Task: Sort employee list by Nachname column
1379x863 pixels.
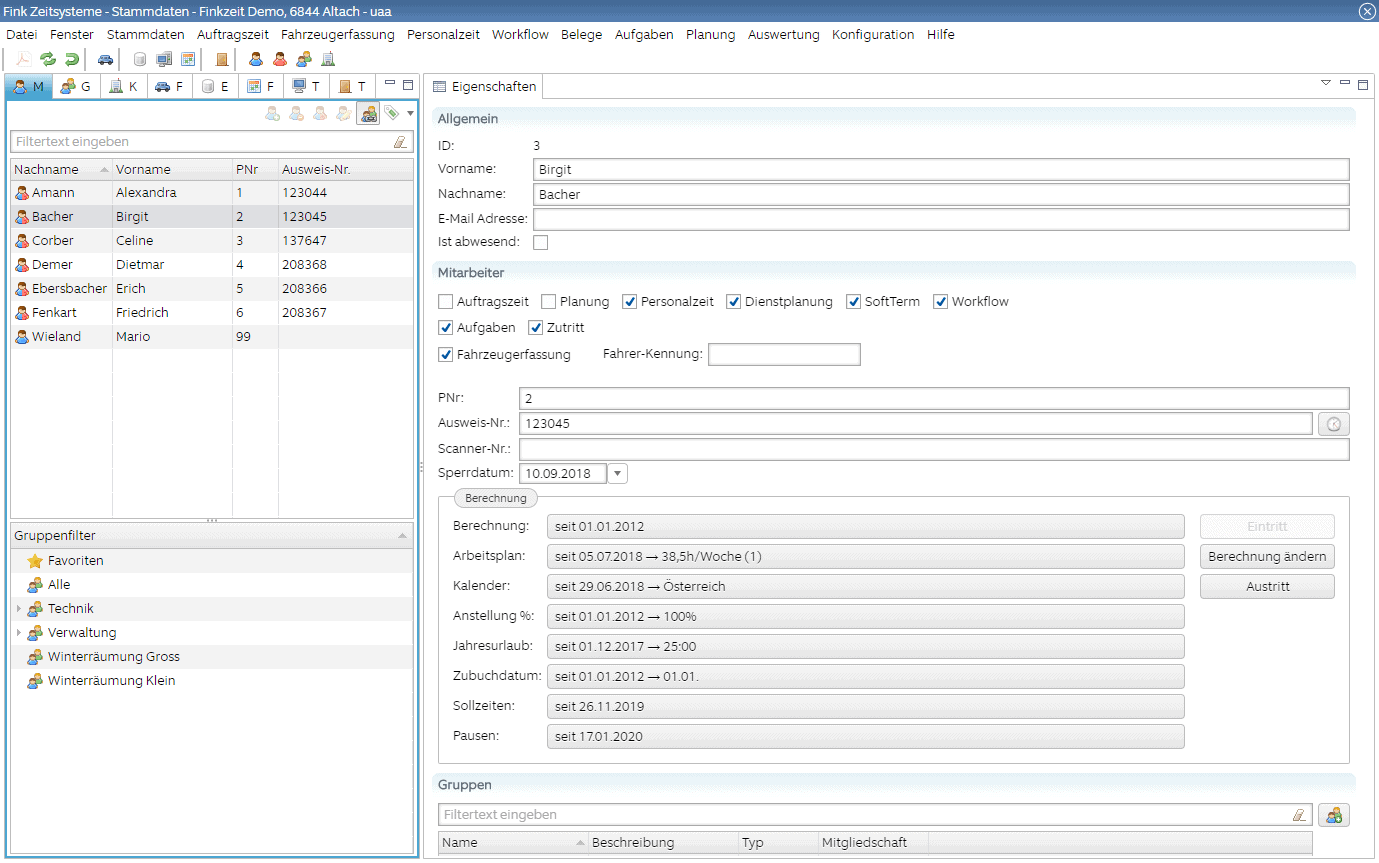Action: pyautogui.click(x=60, y=169)
